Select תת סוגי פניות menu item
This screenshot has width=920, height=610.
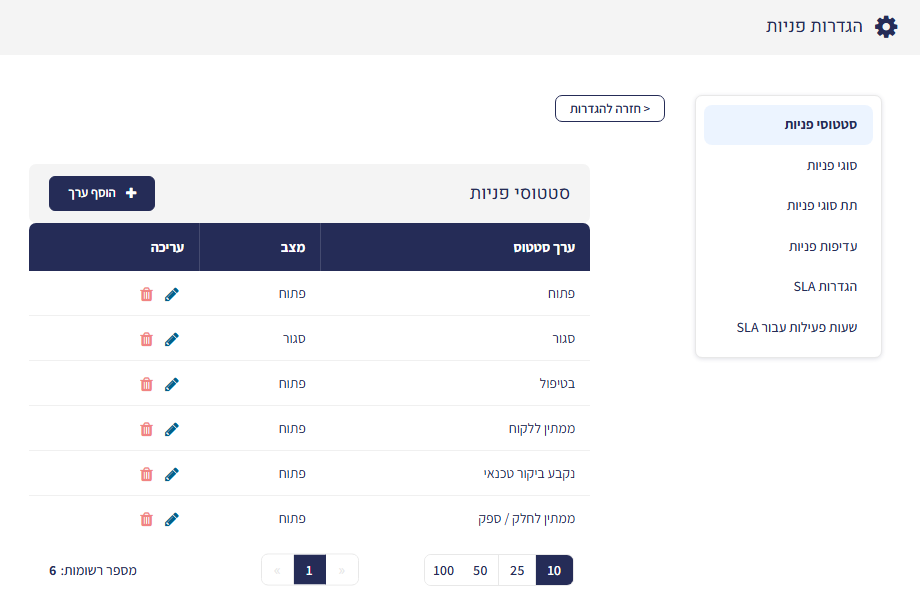pos(821,206)
